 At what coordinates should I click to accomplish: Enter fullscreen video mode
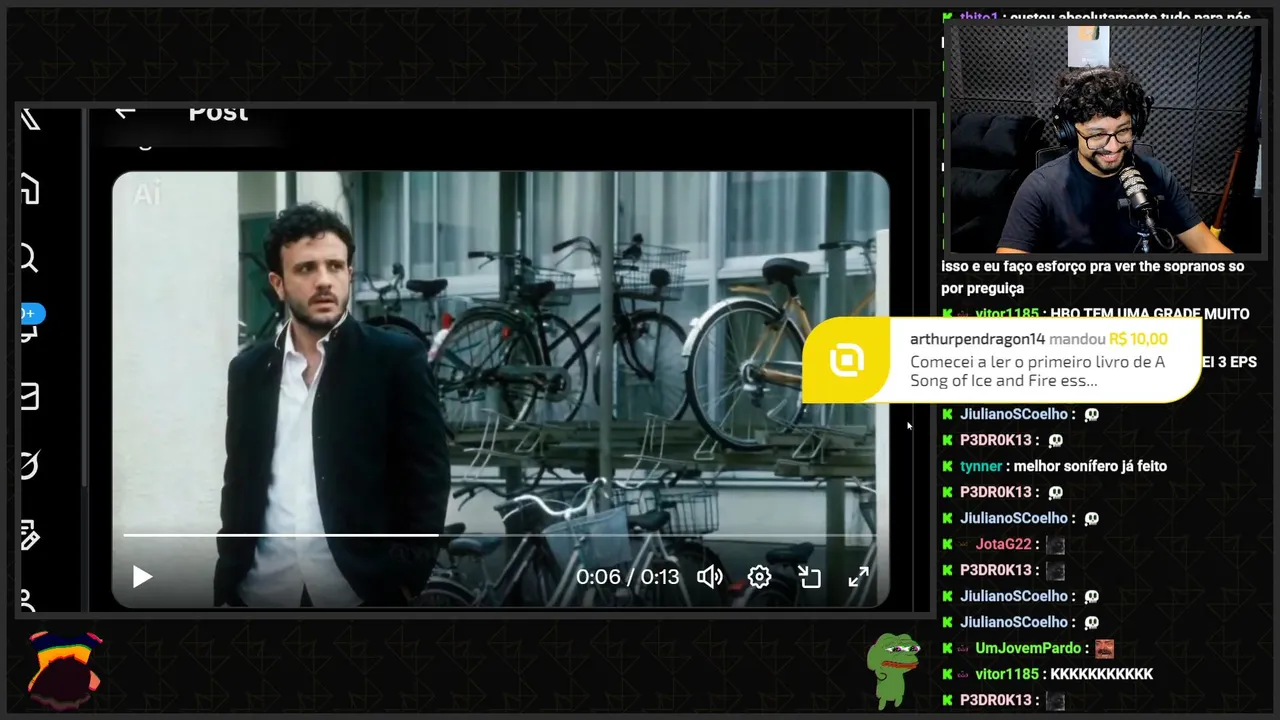(859, 577)
